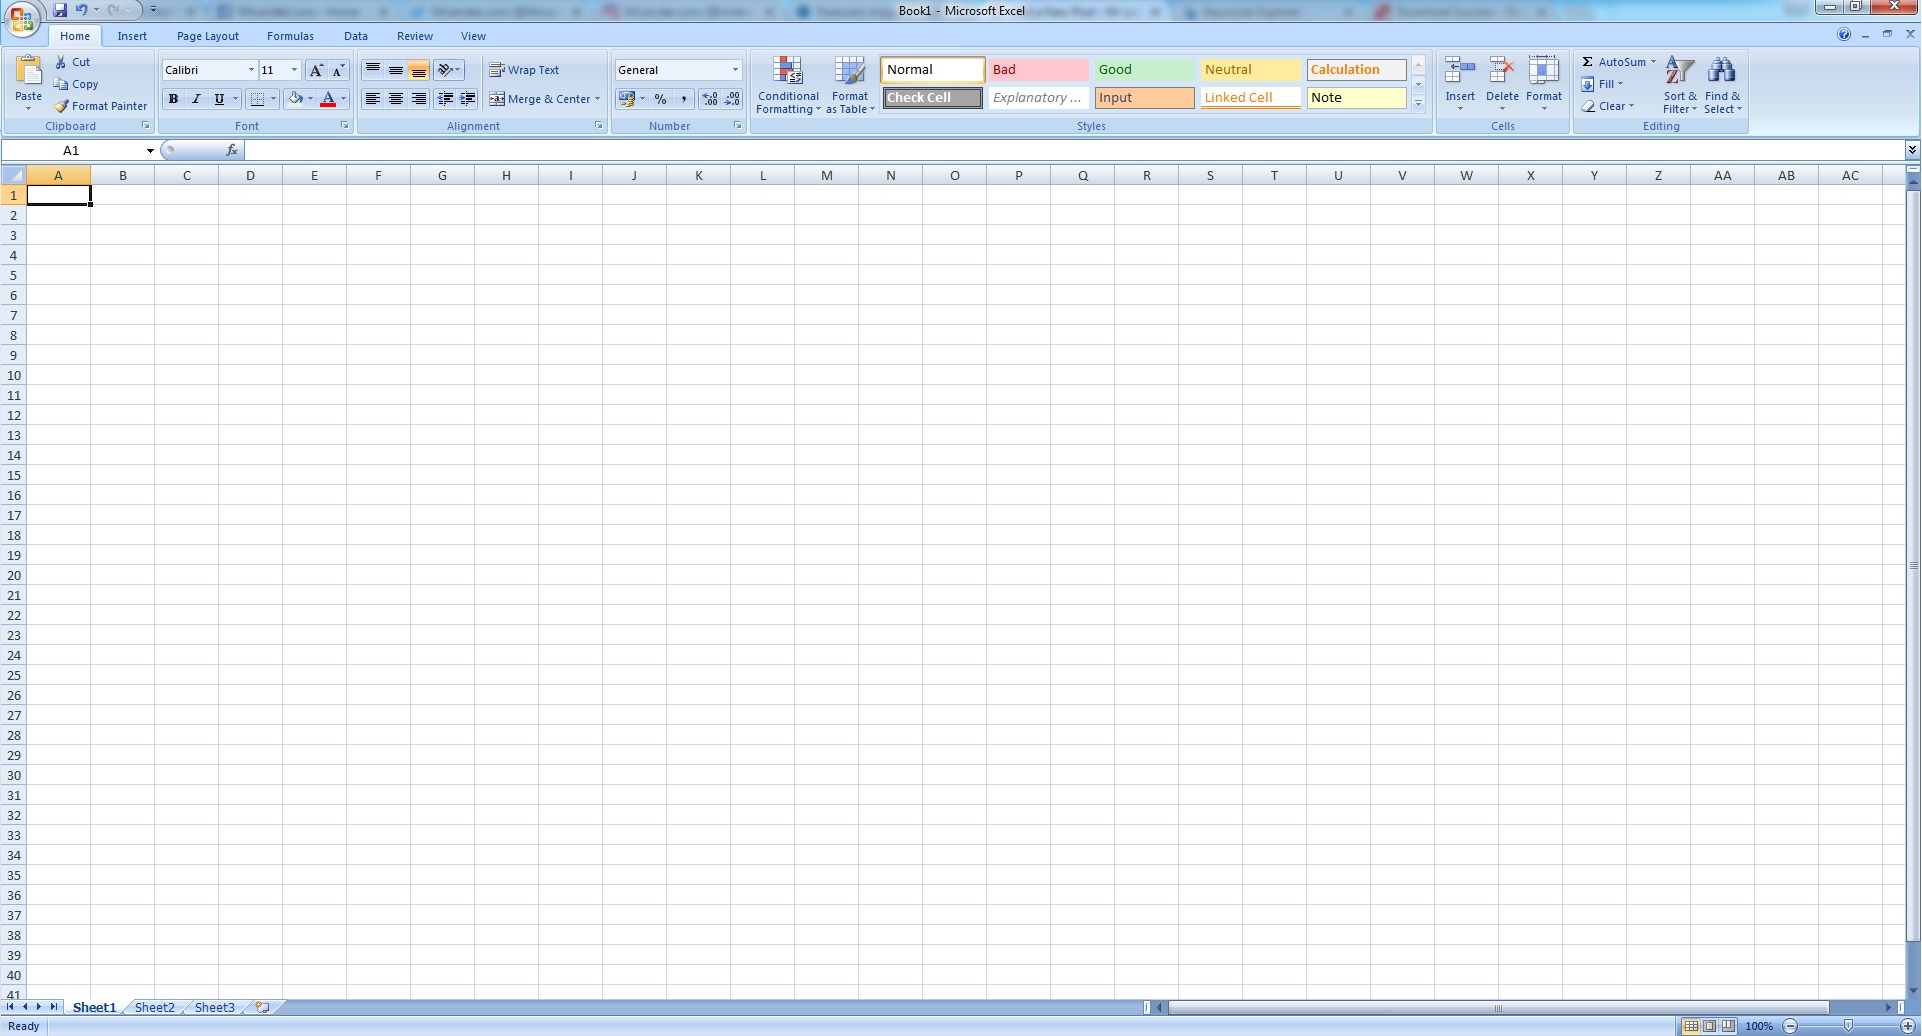Apply bold formatting
Viewport: 1922px width, 1036px height.
(x=174, y=99)
